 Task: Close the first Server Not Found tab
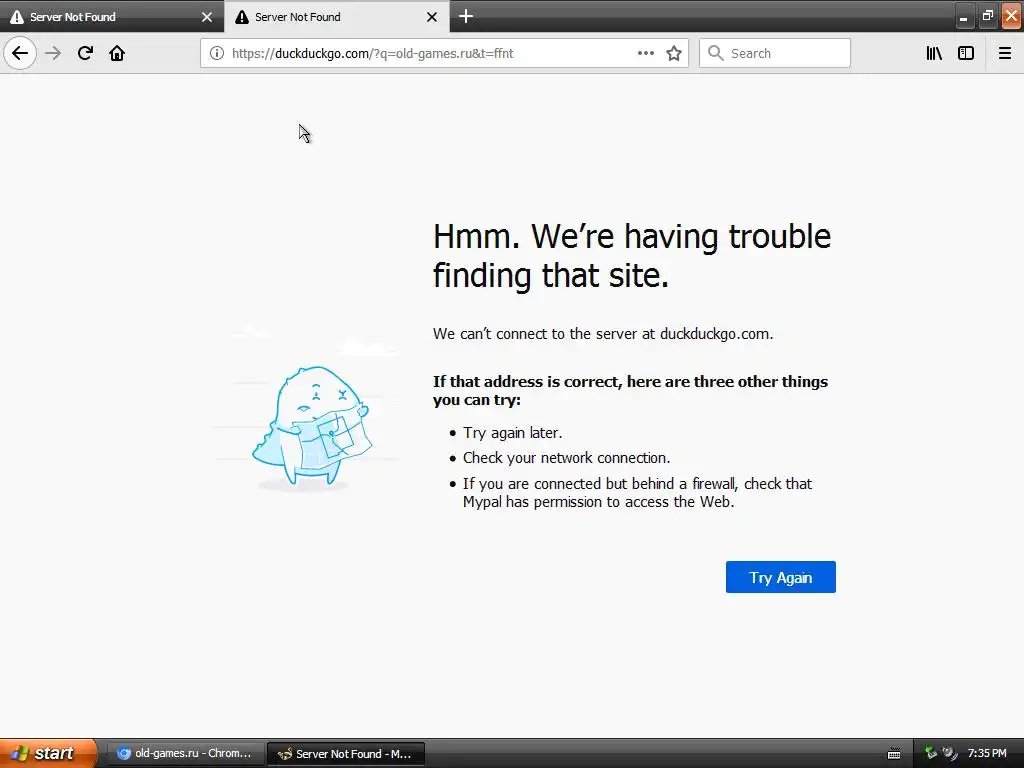click(207, 17)
